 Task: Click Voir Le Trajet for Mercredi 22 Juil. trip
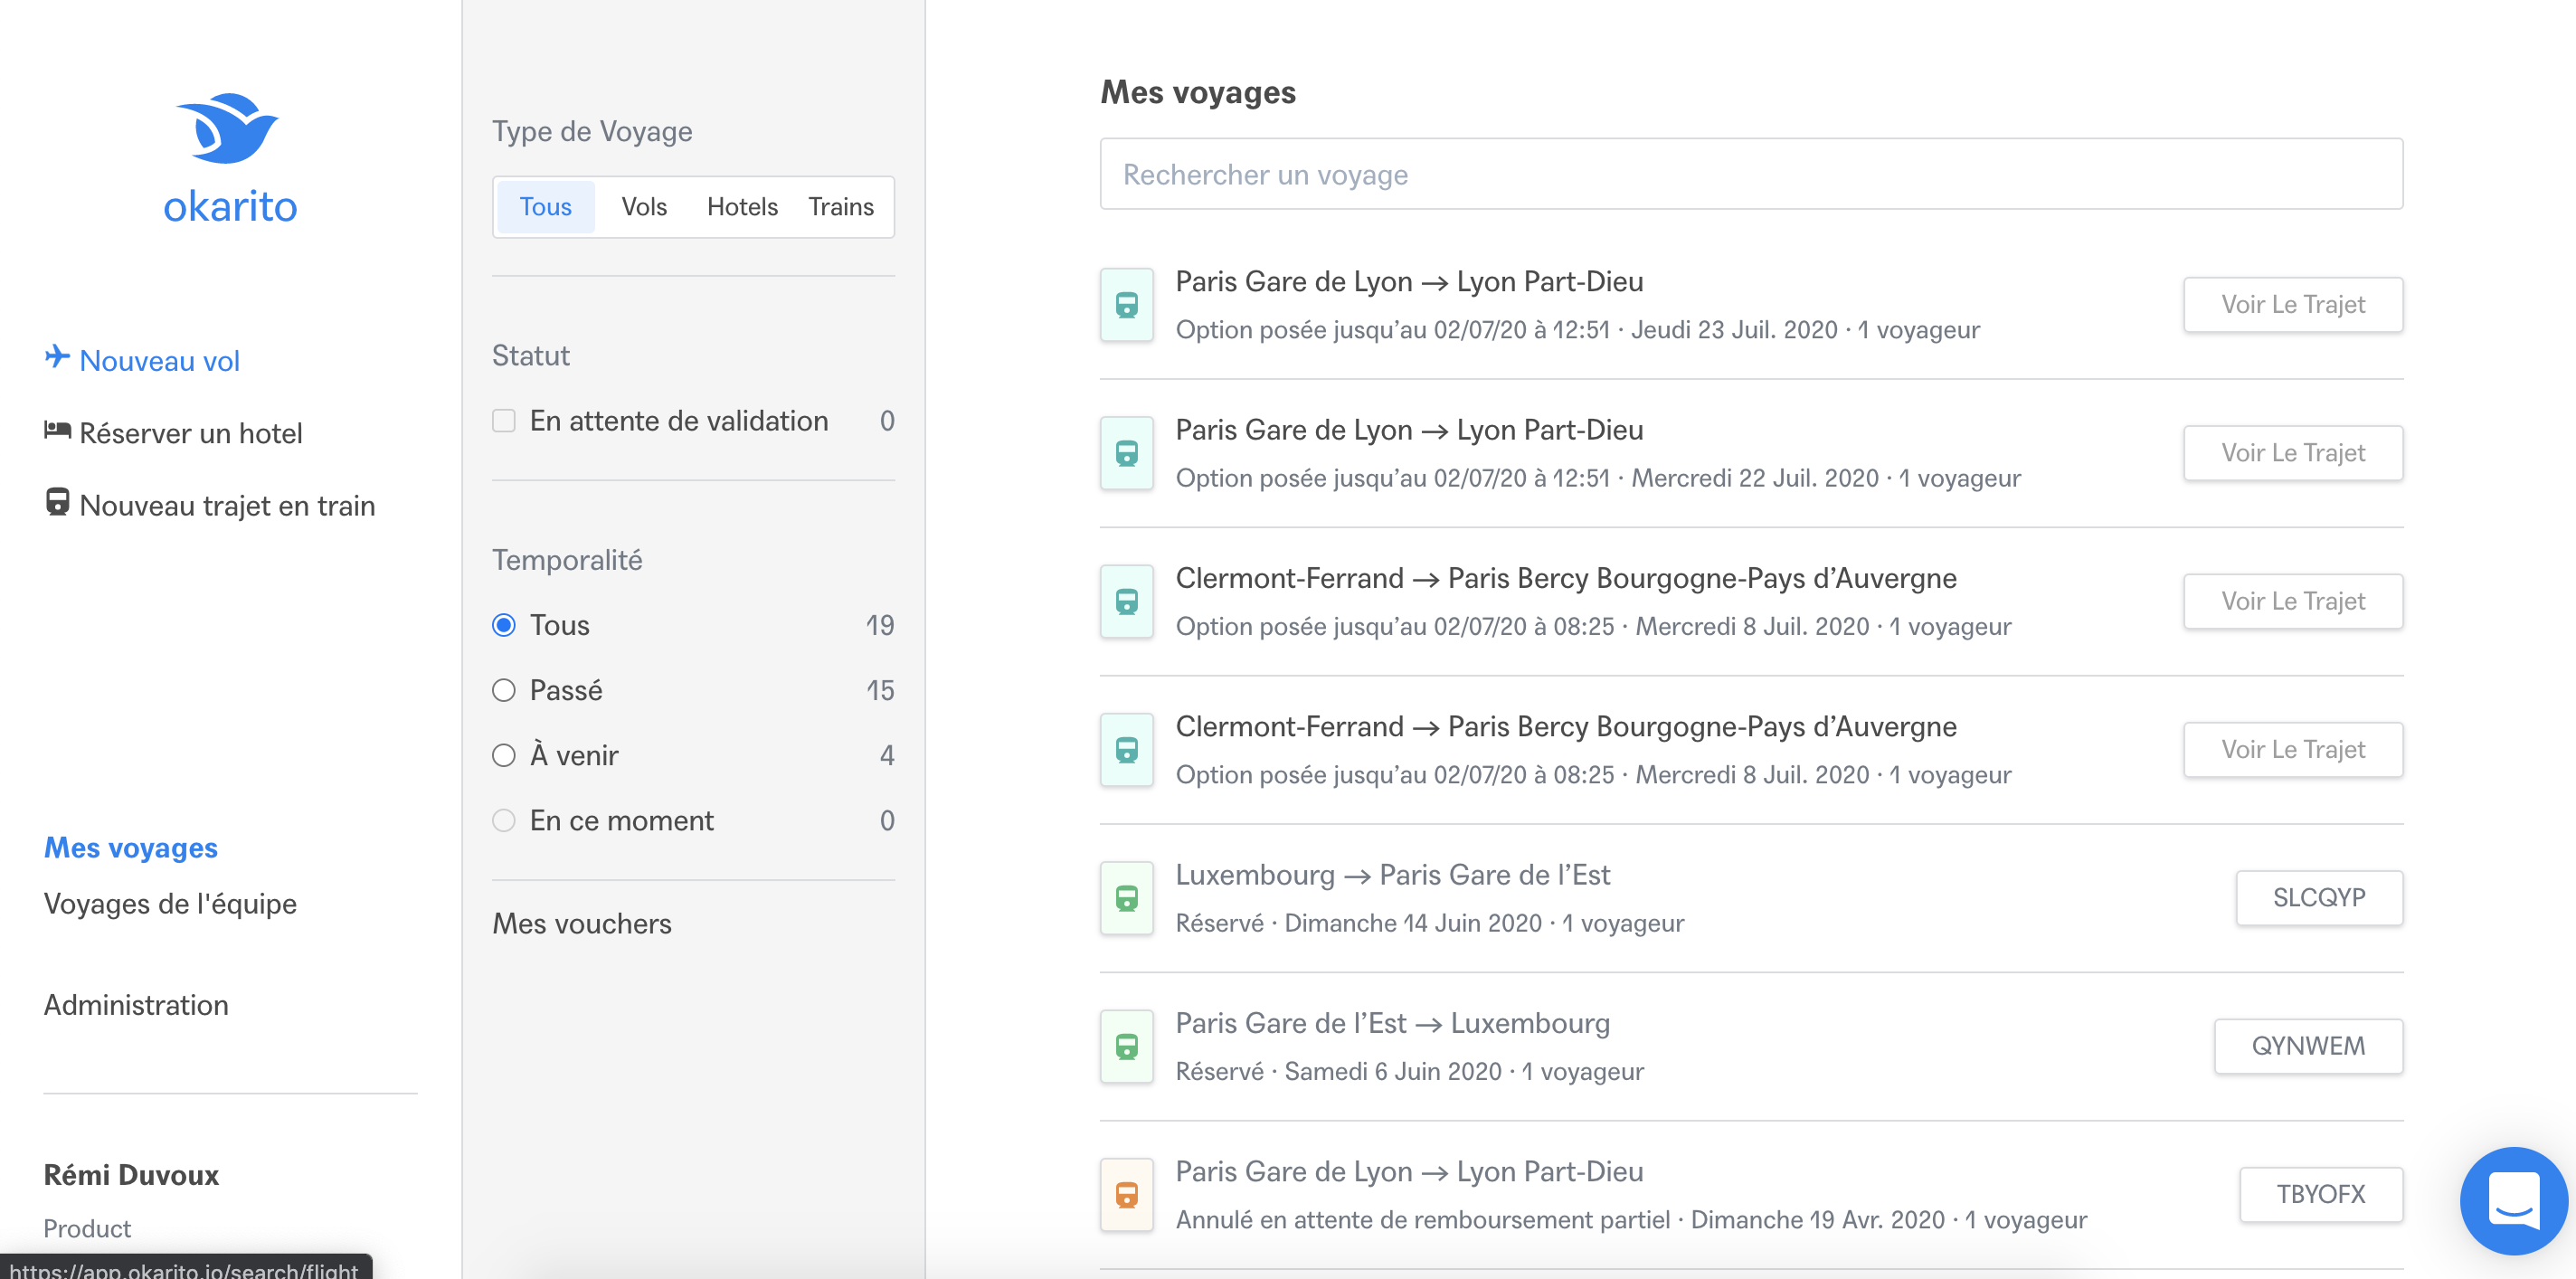[x=2292, y=453]
